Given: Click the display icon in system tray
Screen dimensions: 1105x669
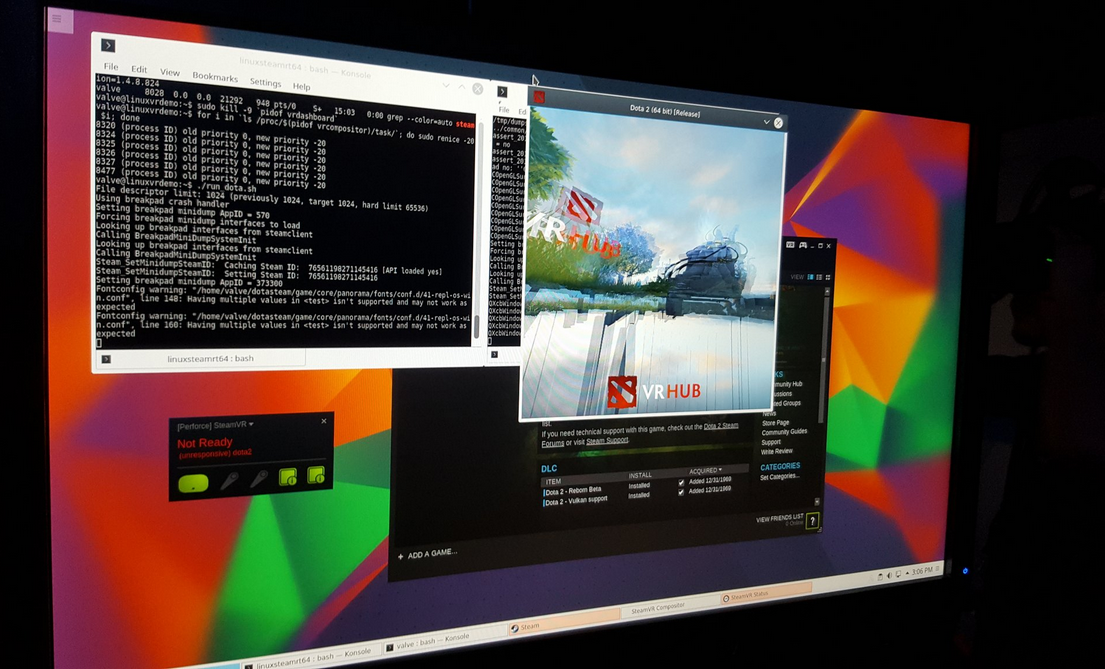Looking at the screenshot, I should point(898,574).
